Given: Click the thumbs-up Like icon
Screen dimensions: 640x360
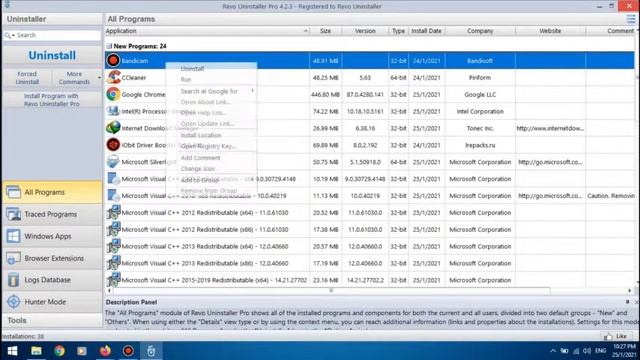Looking at the screenshot, I should pos(608,336).
